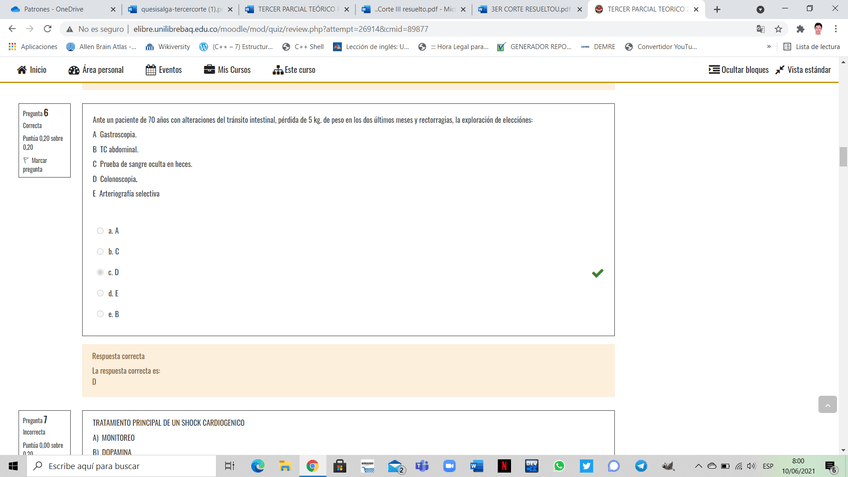Open the Lección de inglés bookmark
The width and height of the screenshot is (848, 477).
coord(371,47)
